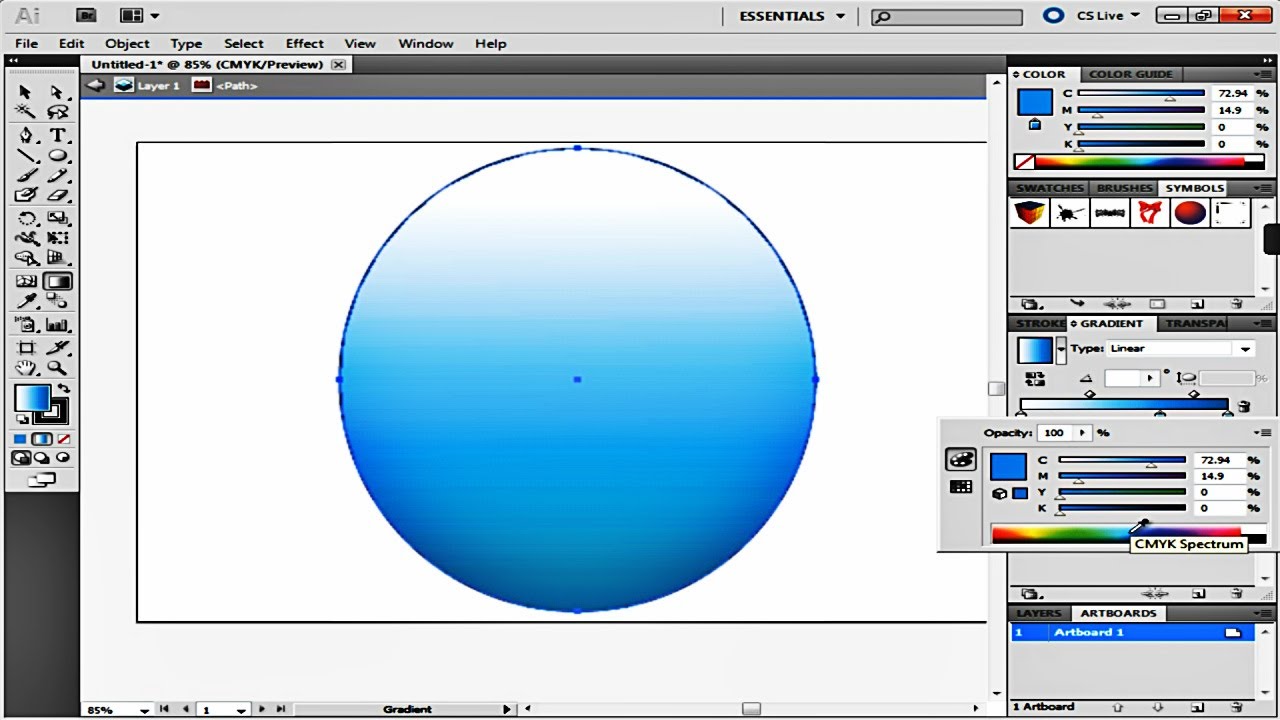
Task: Toggle reverse gradient direction
Action: point(1035,377)
